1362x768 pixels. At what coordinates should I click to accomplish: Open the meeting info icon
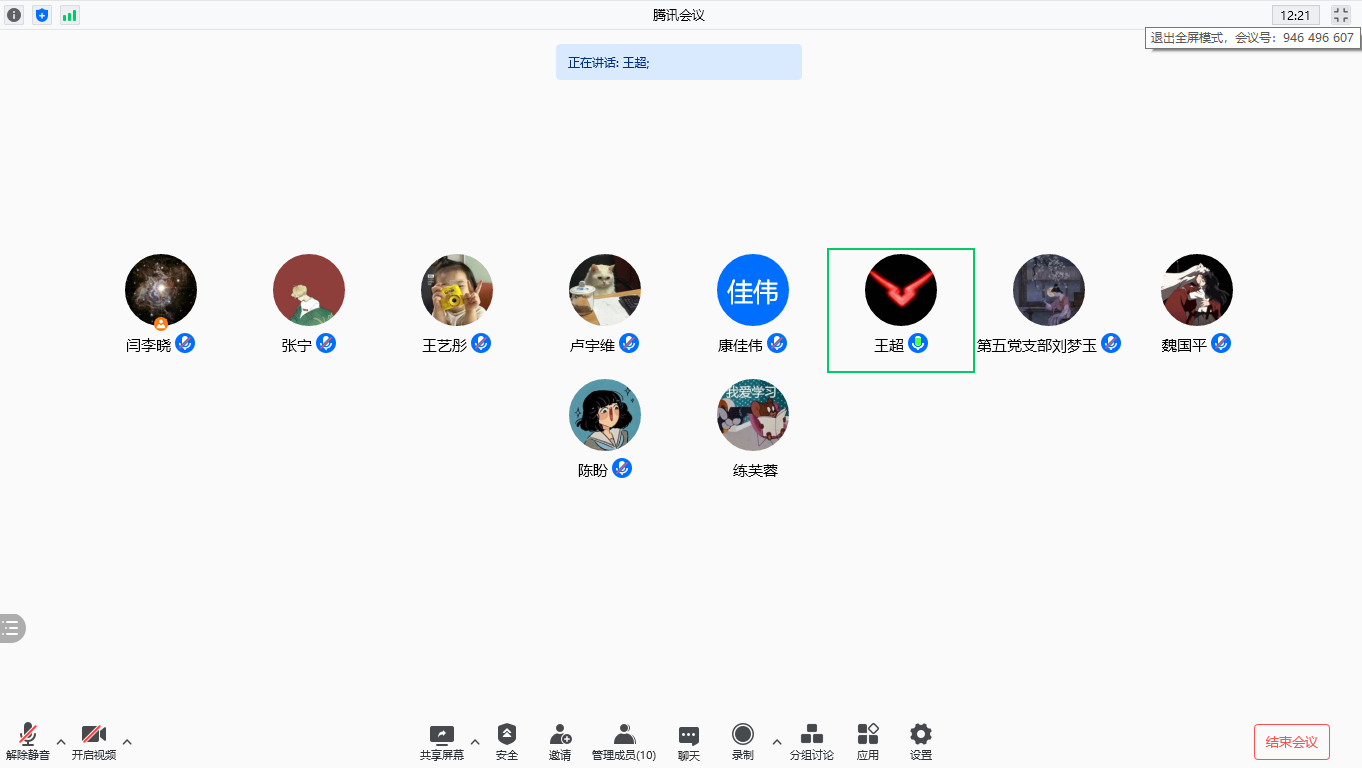point(14,15)
